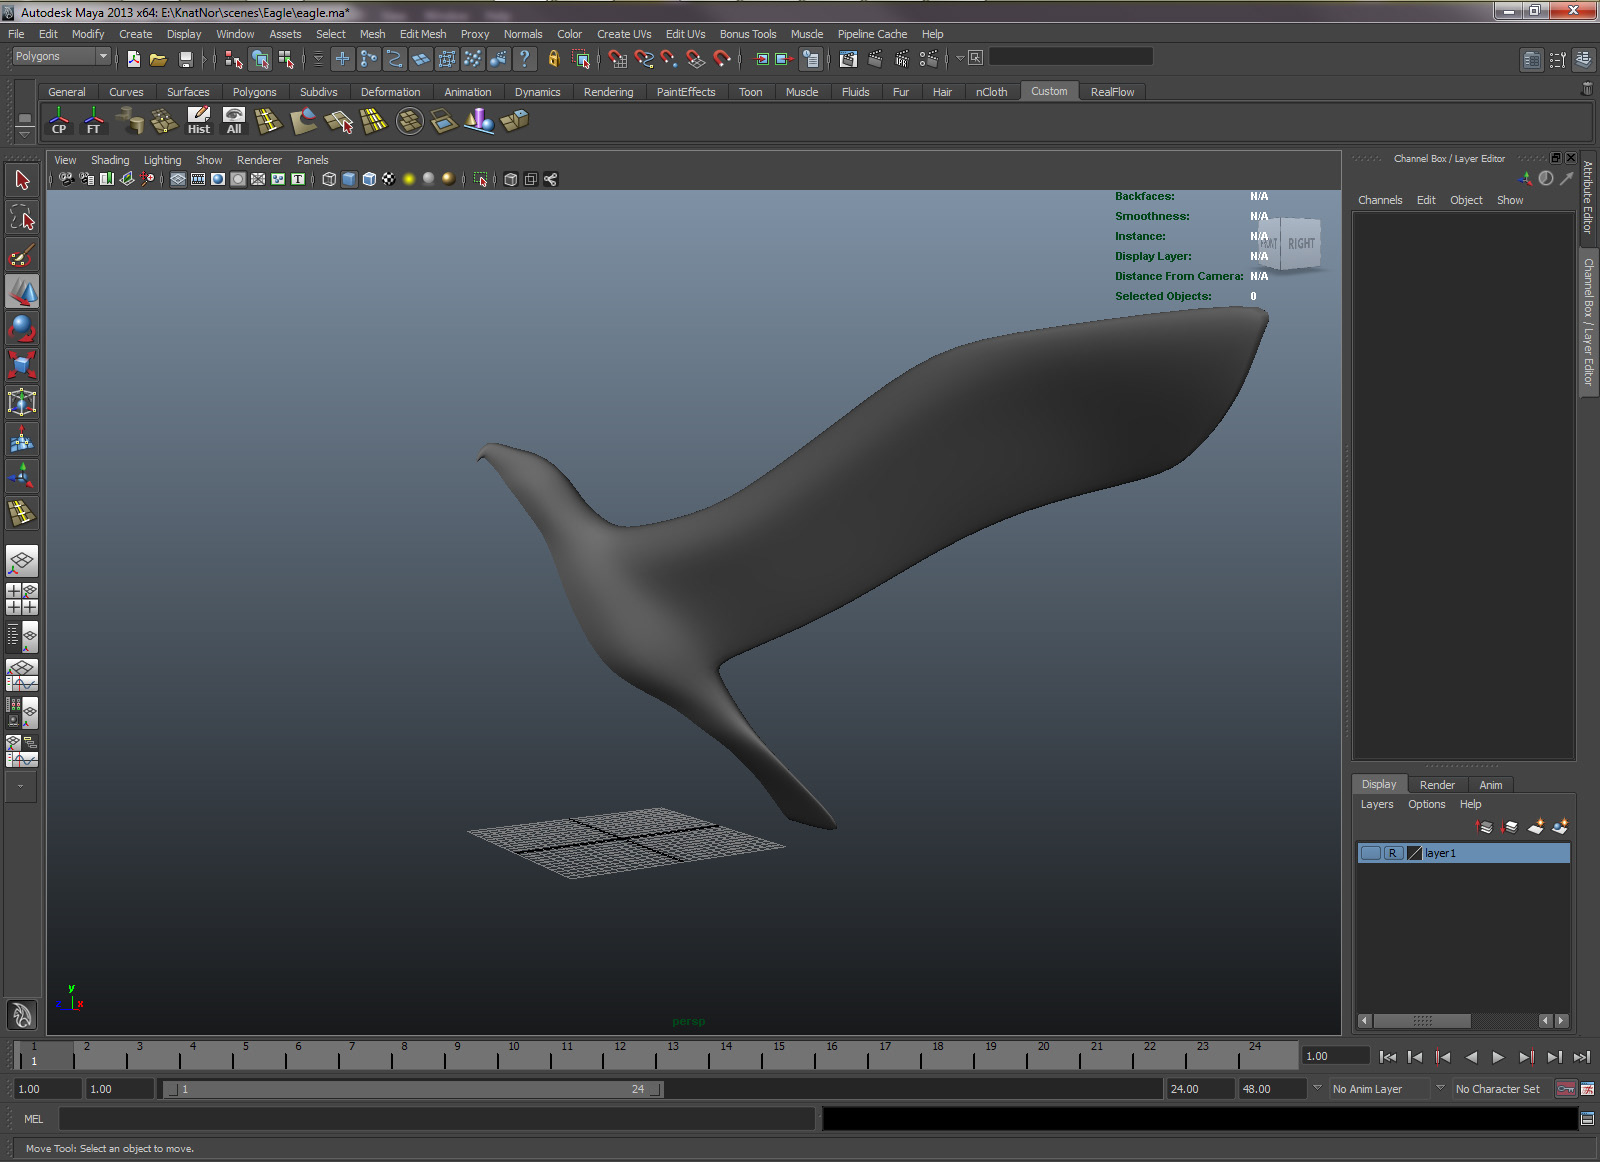
Task: Click the Hist shelf button
Action: tap(199, 121)
